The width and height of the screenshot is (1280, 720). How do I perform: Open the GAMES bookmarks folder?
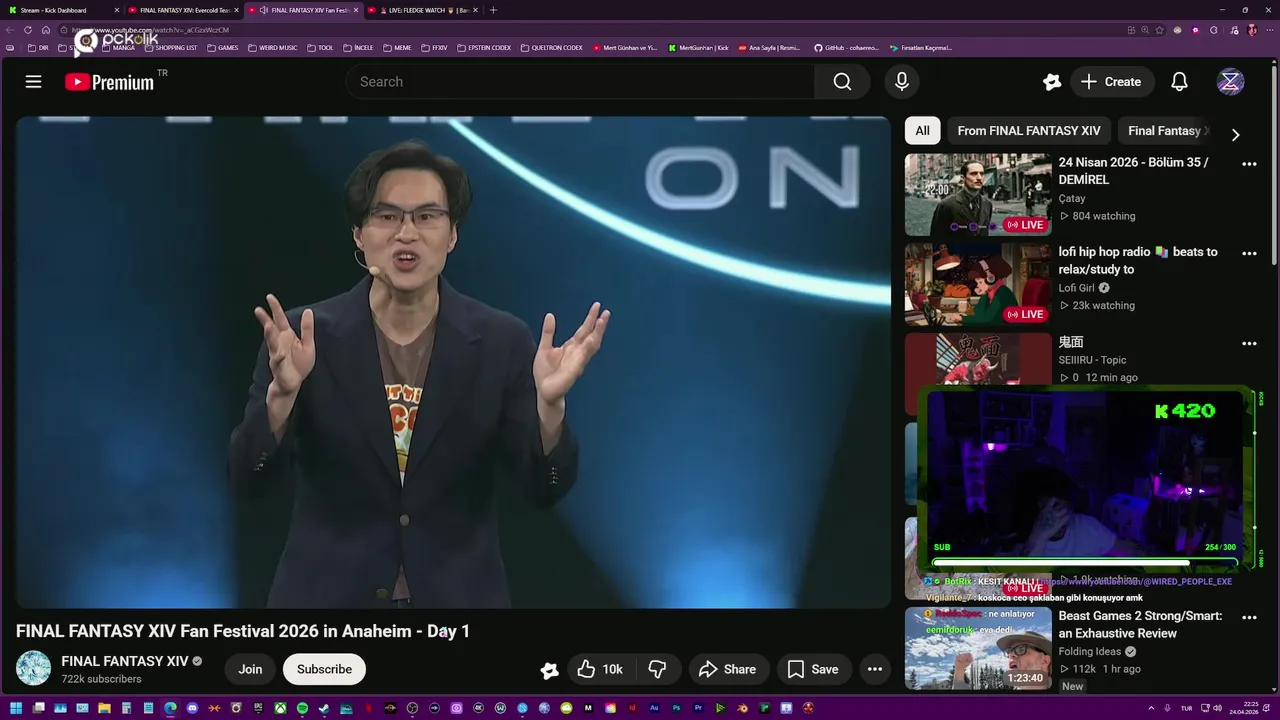[x=222, y=48]
